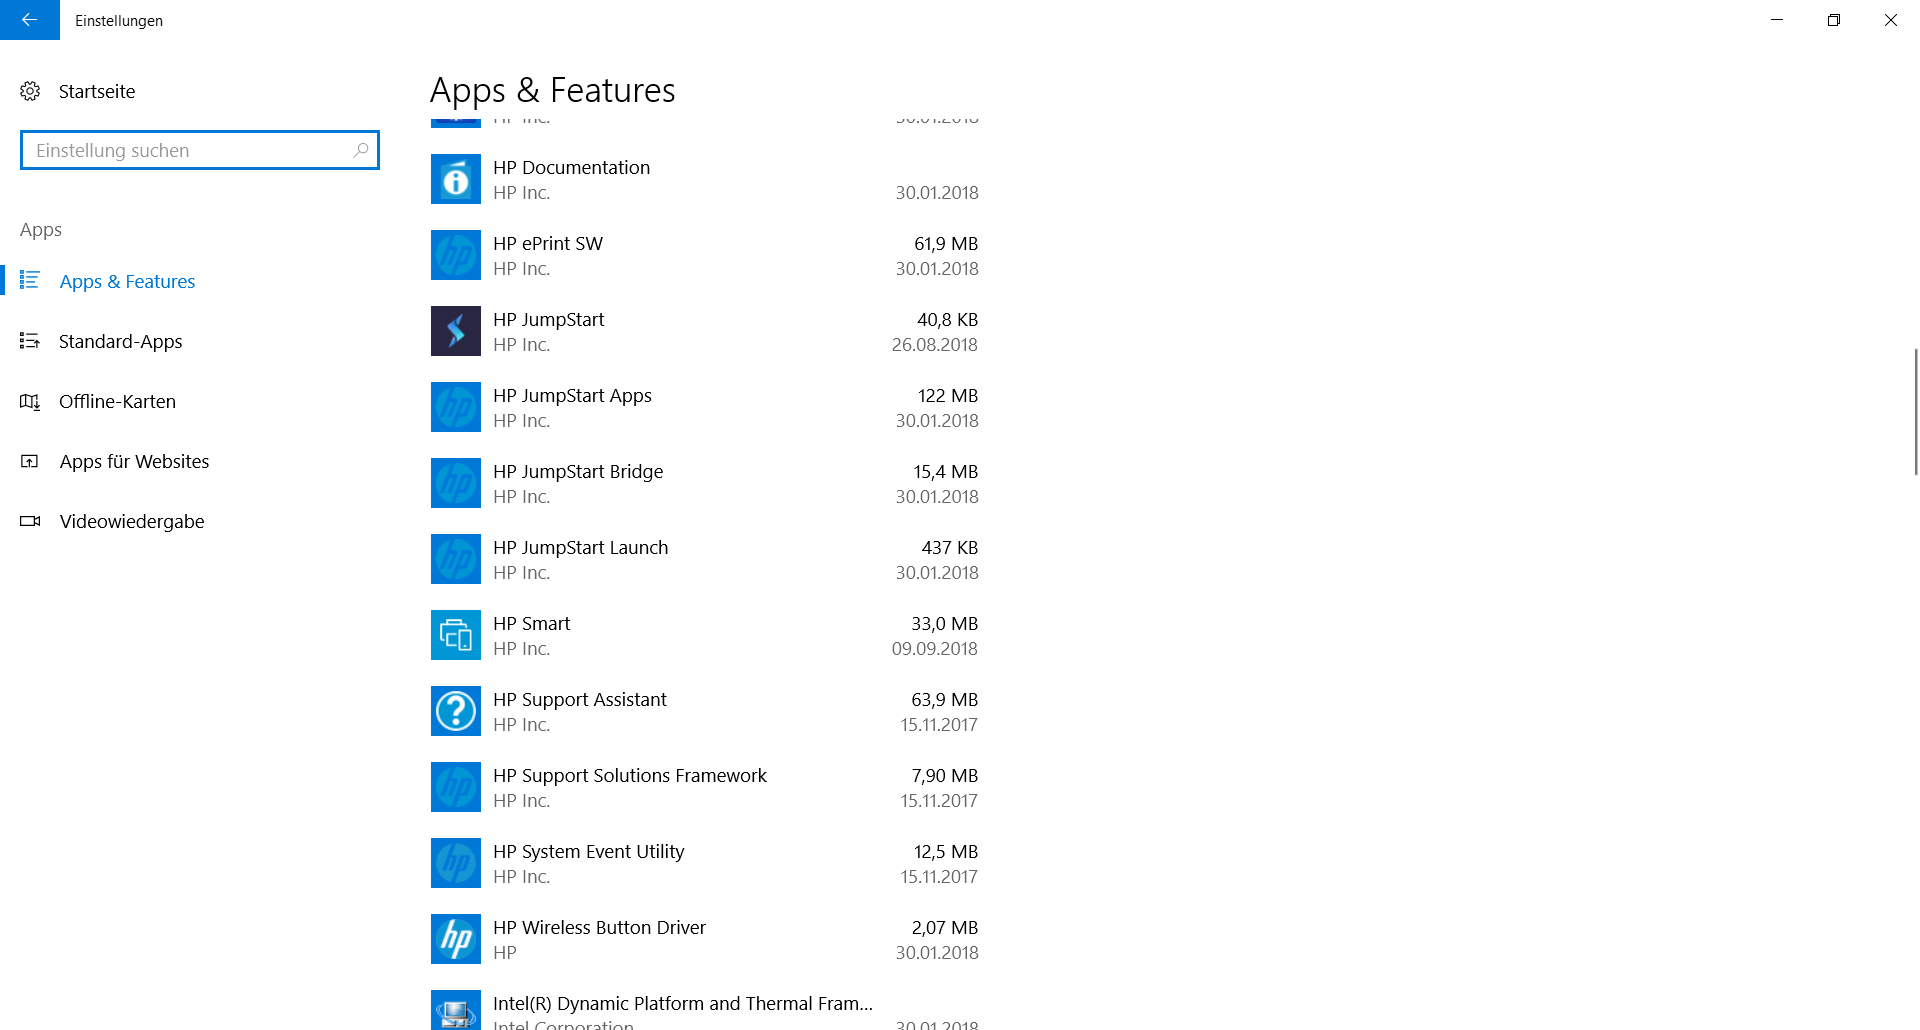Viewport: 1920px width, 1030px height.
Task: Select the HP JumpStart Apps entry name
Action: (572, 395)
